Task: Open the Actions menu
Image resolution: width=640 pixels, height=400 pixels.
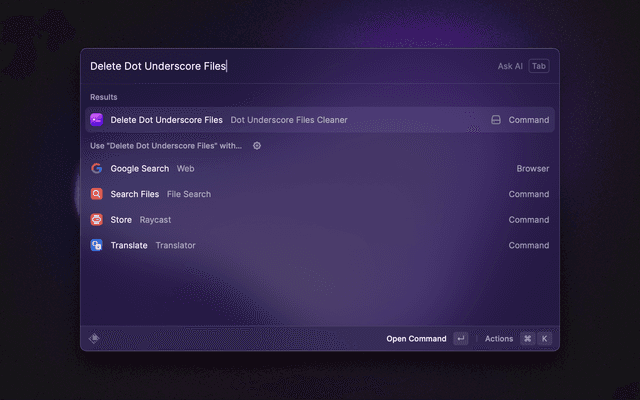Action: 499,339
